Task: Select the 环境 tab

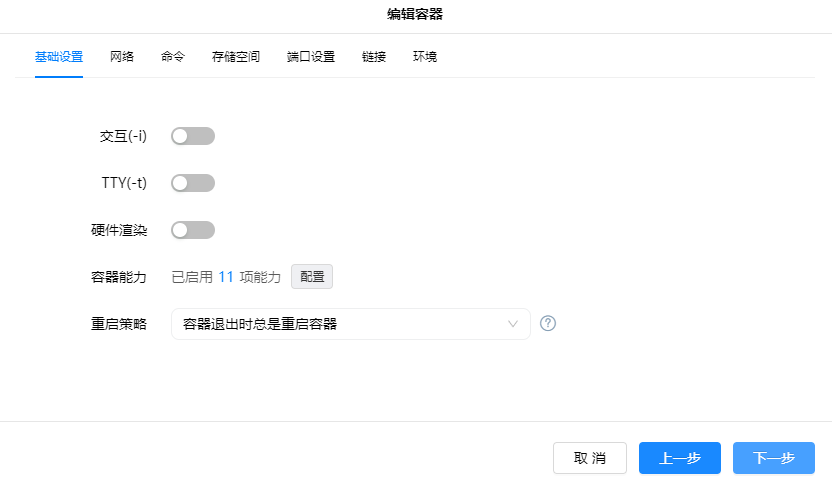Action: [425, 57]
